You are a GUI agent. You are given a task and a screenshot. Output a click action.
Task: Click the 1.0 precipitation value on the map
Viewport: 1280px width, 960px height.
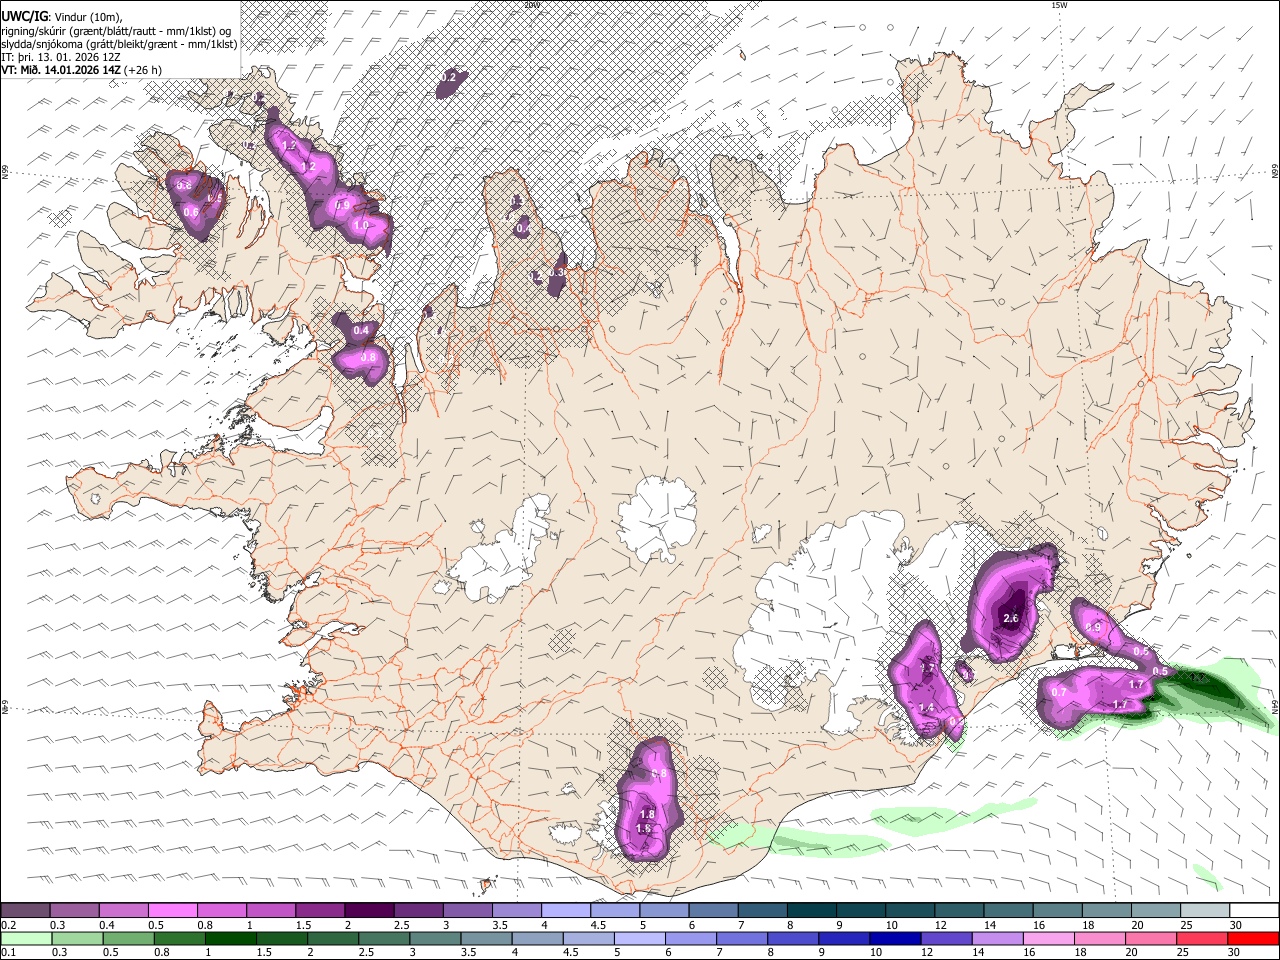coord(361,226)
